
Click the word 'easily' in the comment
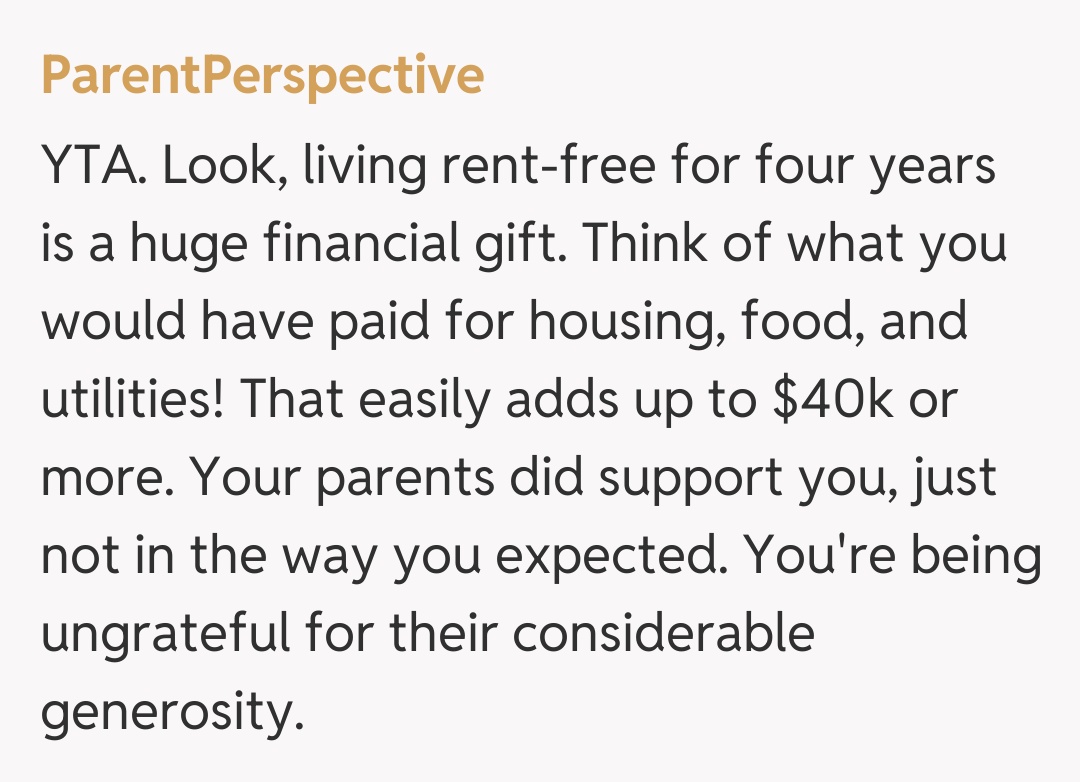click(x=423, y=400)
